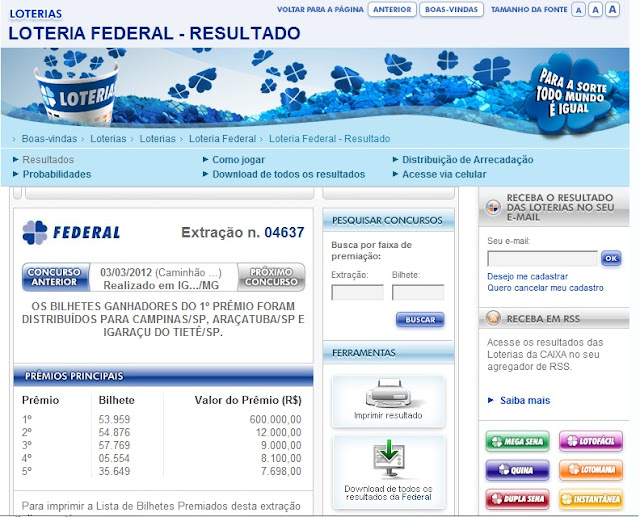Click the BOAS-VINDAS button
The image size is (640, 517).
(451, 9)
